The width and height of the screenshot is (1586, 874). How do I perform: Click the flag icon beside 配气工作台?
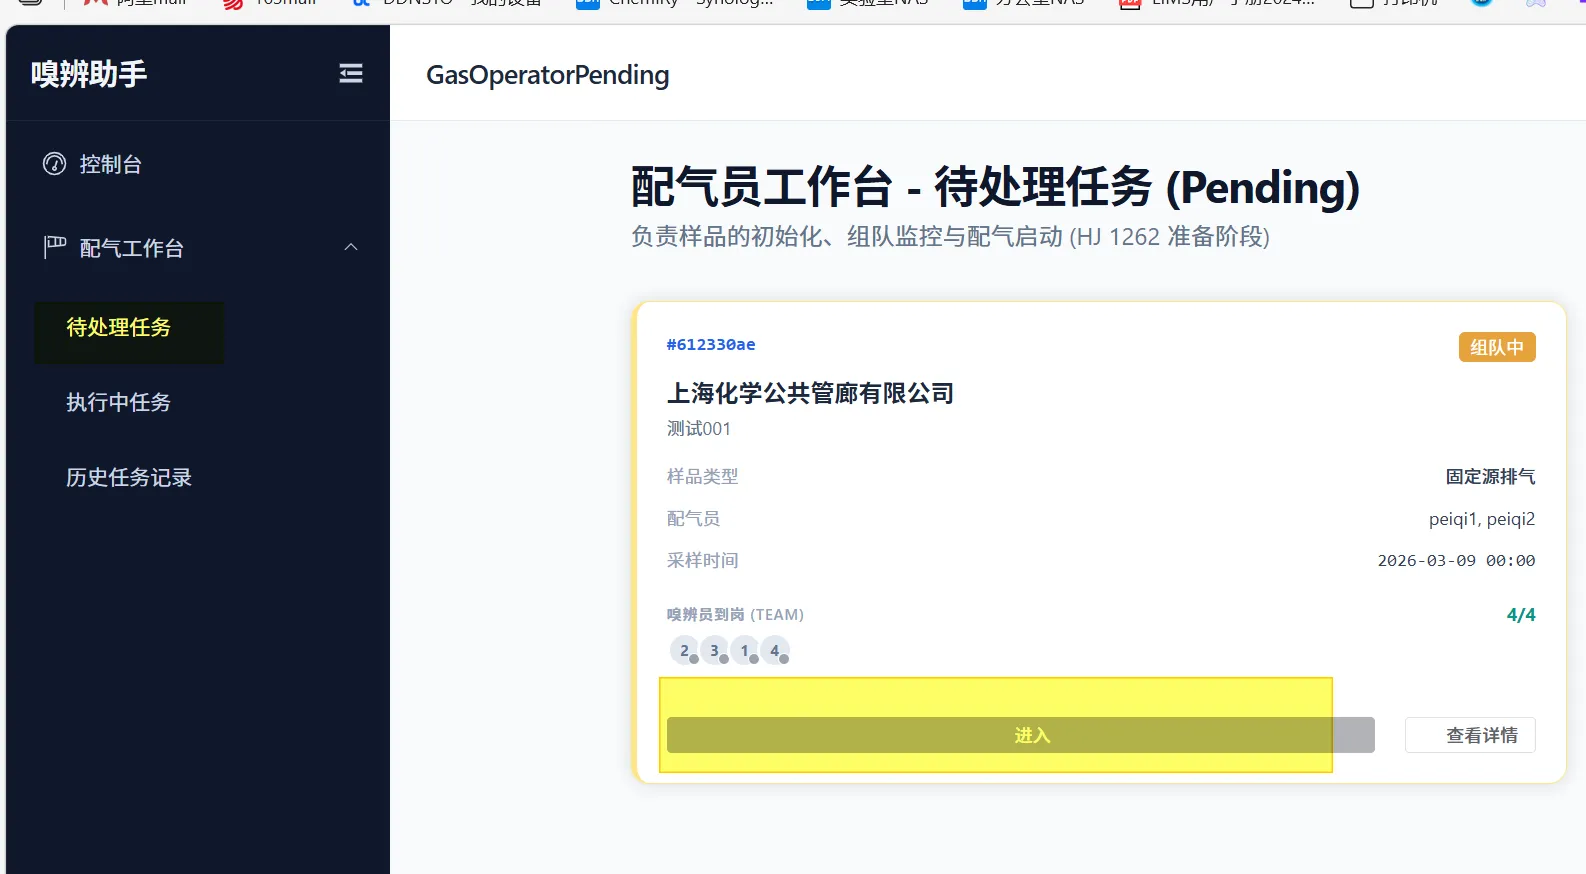point(54,248)
